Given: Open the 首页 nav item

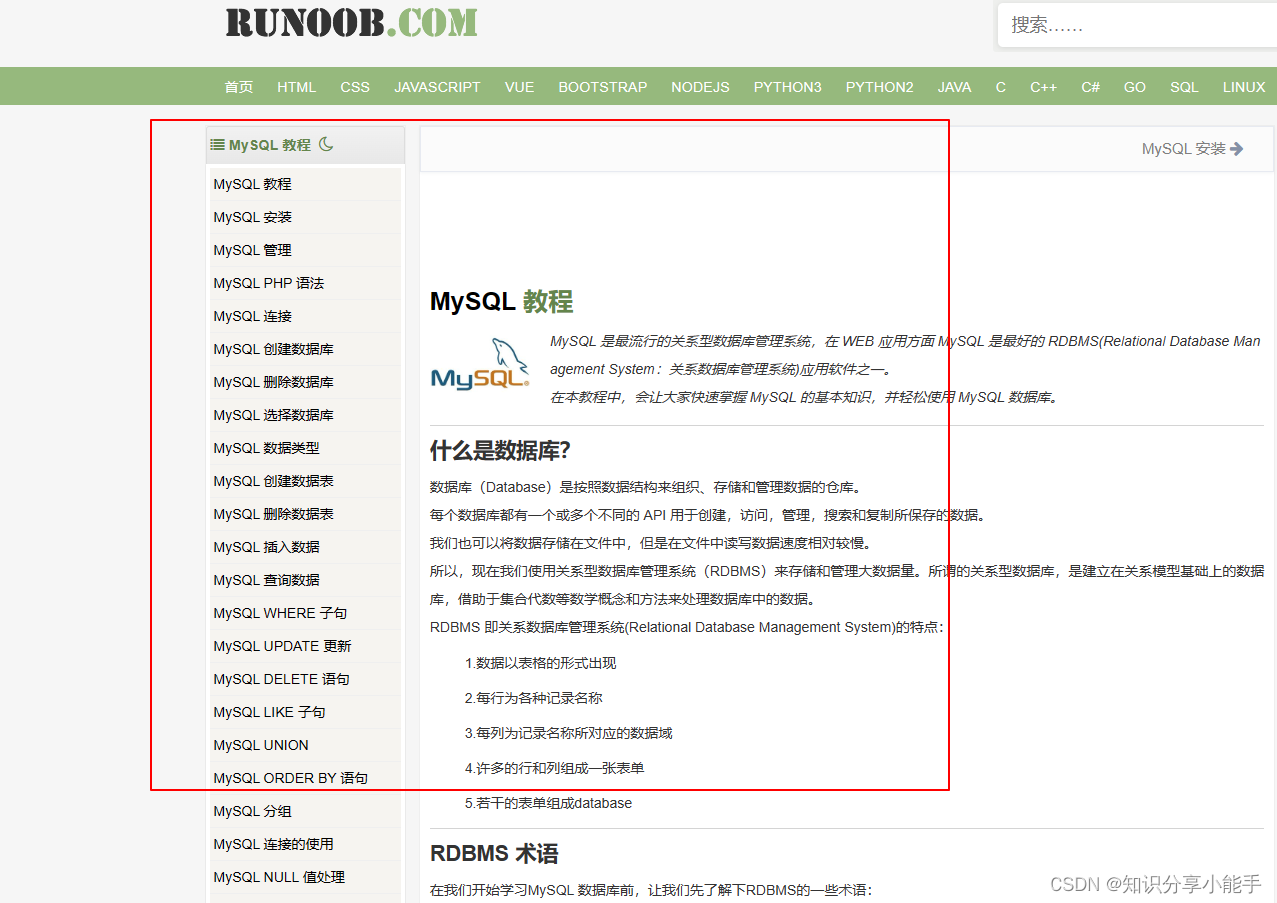Looking at the screenshot, I should click(x=239, y=87).
